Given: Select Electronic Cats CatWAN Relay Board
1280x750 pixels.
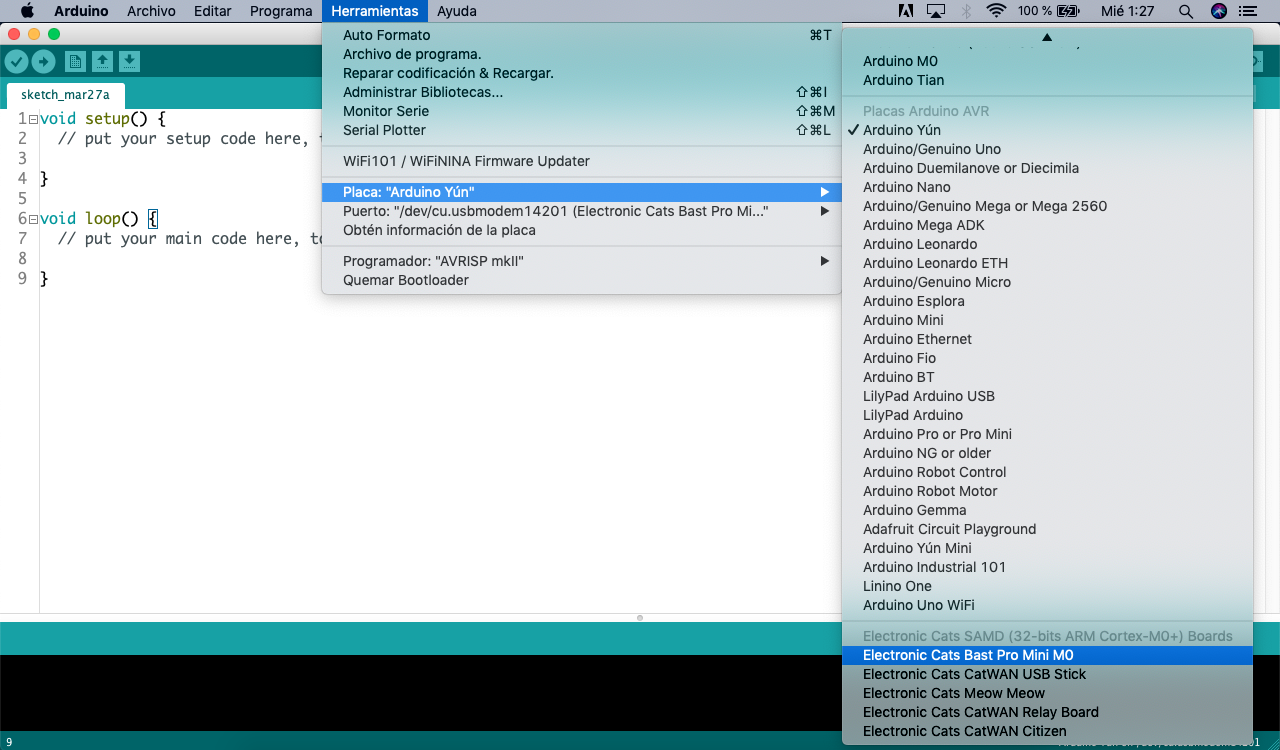Looking at the screenshot, I should coord(1047,712).
